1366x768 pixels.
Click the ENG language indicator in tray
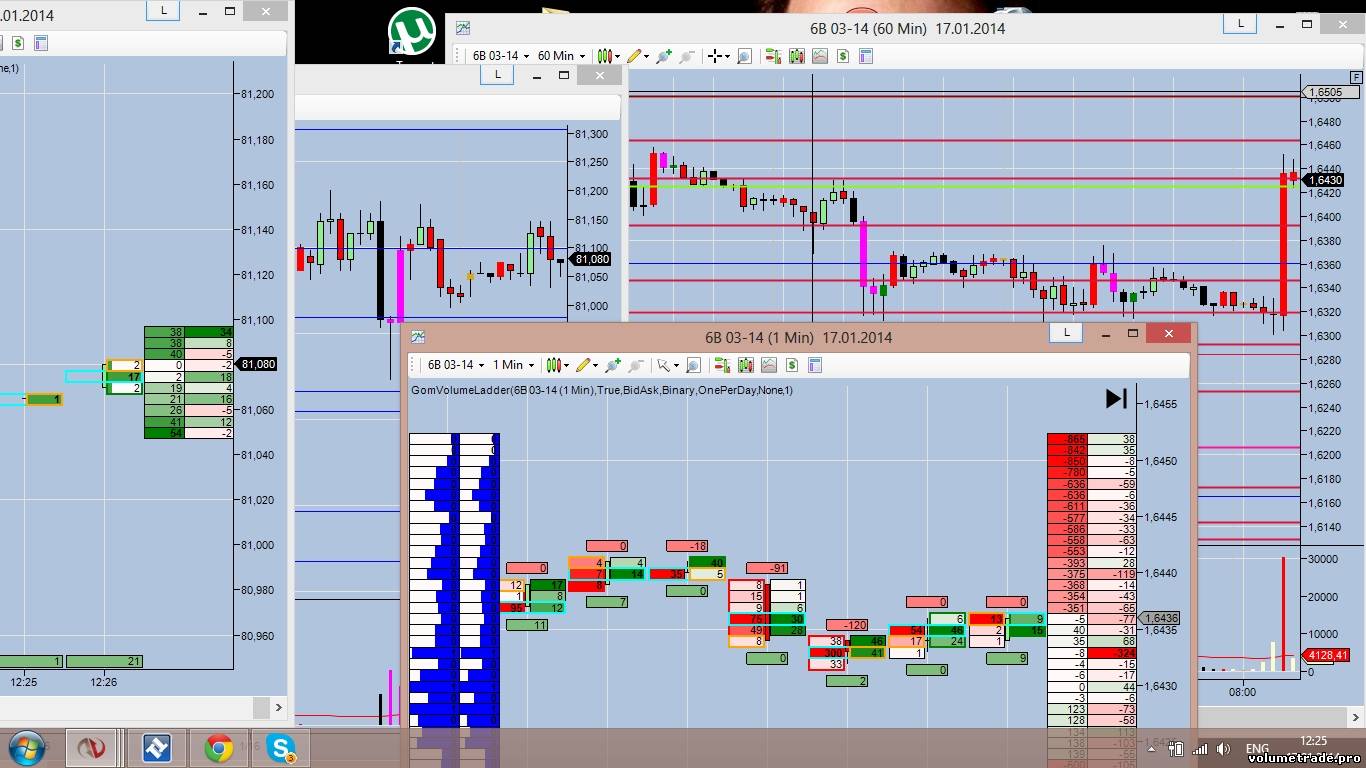(1257, 748)
